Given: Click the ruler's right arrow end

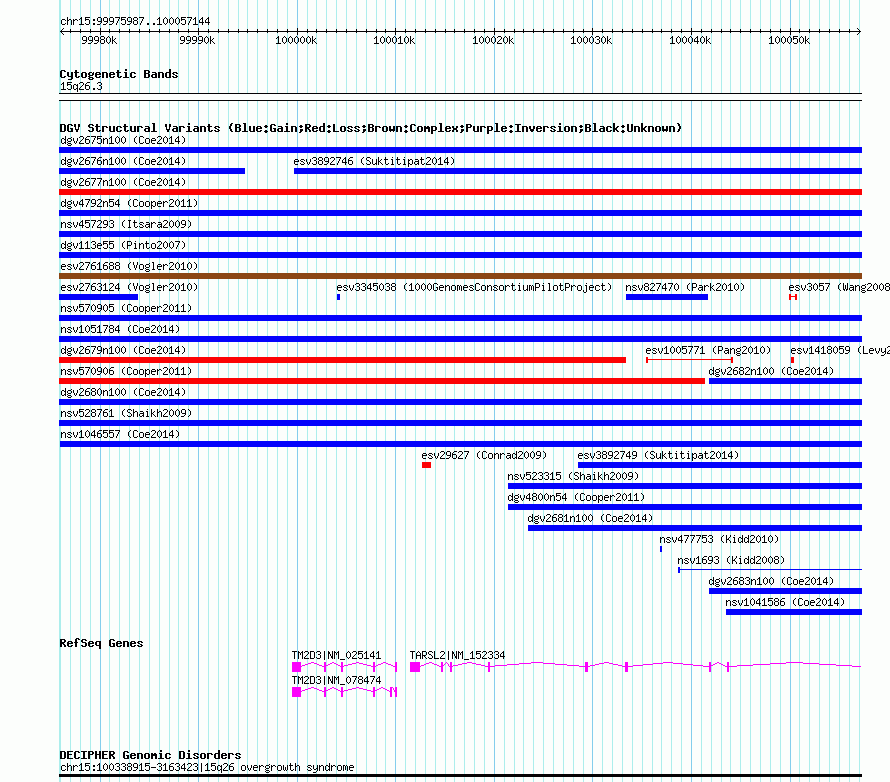Looking at the screenshot, I should [859, 31].
